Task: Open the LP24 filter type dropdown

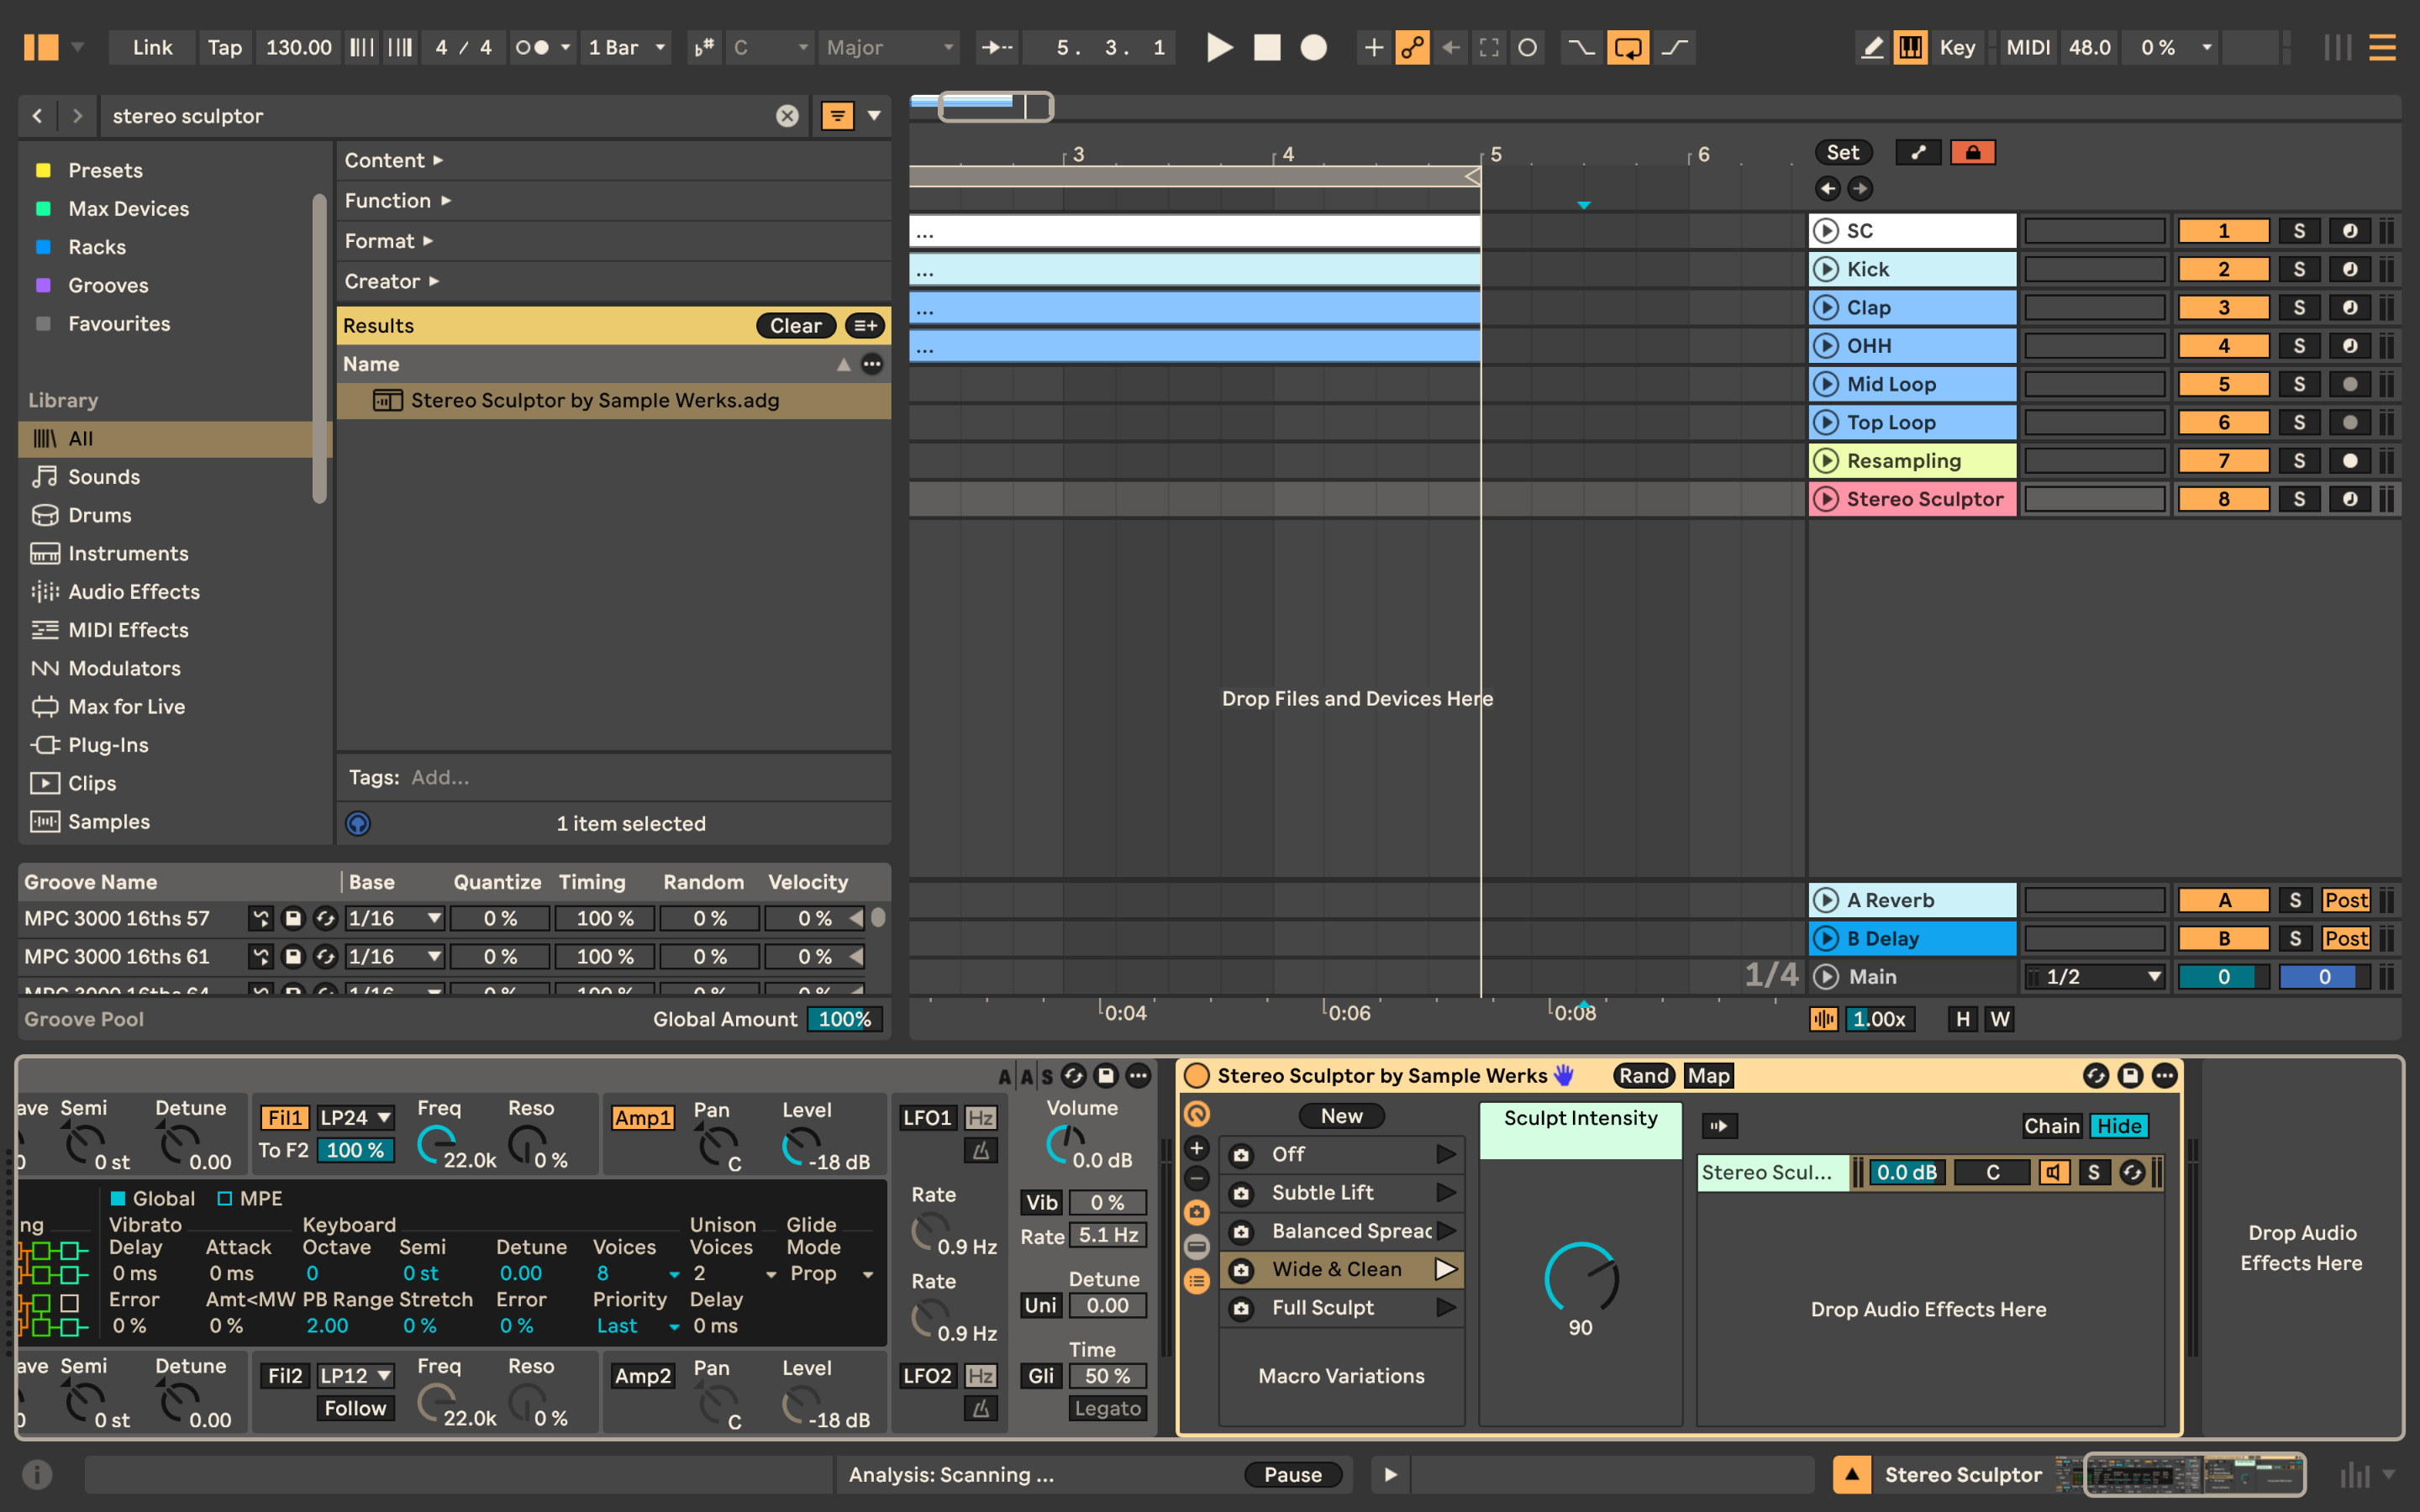Action: pos(355,1118)
